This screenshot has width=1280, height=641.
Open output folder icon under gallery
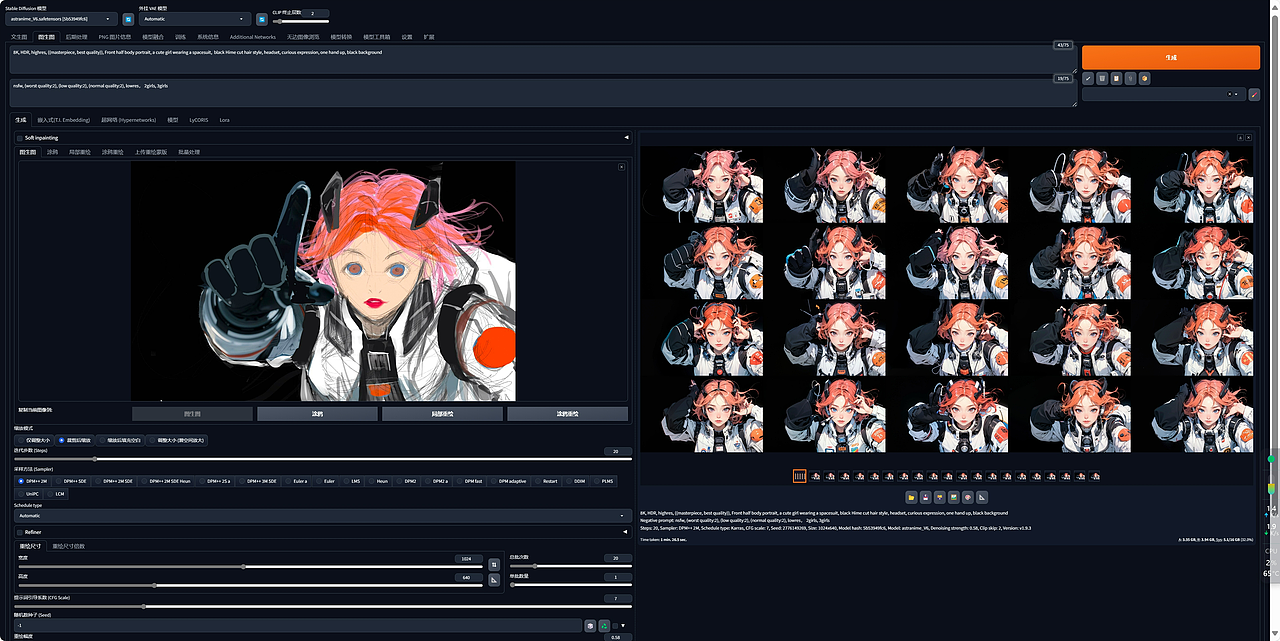point(912,497)
